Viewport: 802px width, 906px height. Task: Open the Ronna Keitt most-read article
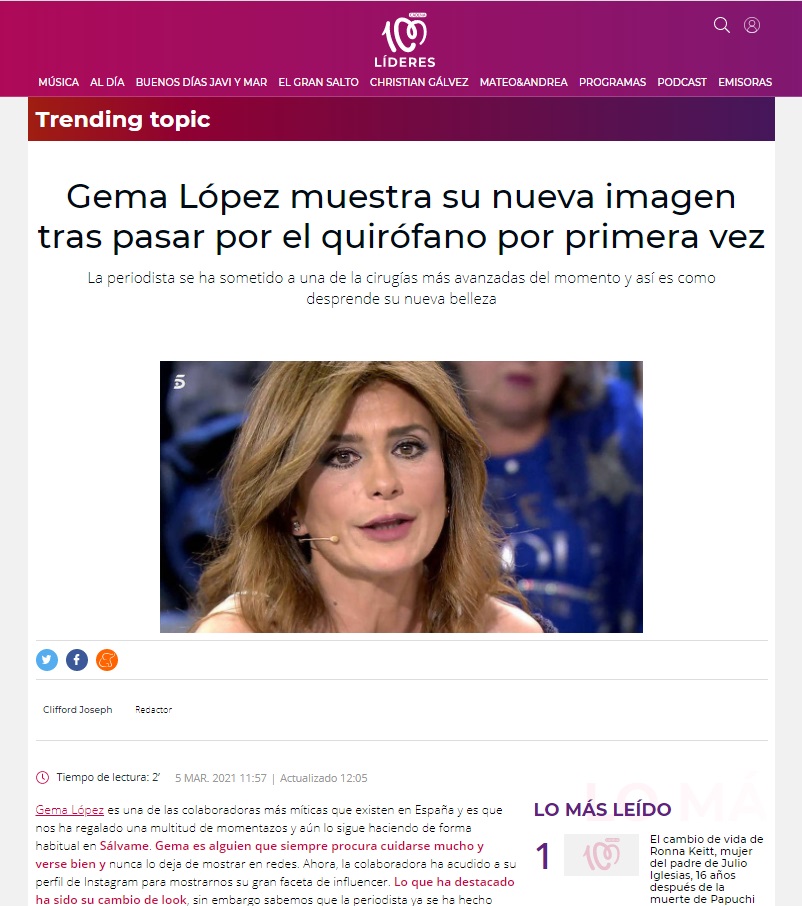(x=706, y=869)
